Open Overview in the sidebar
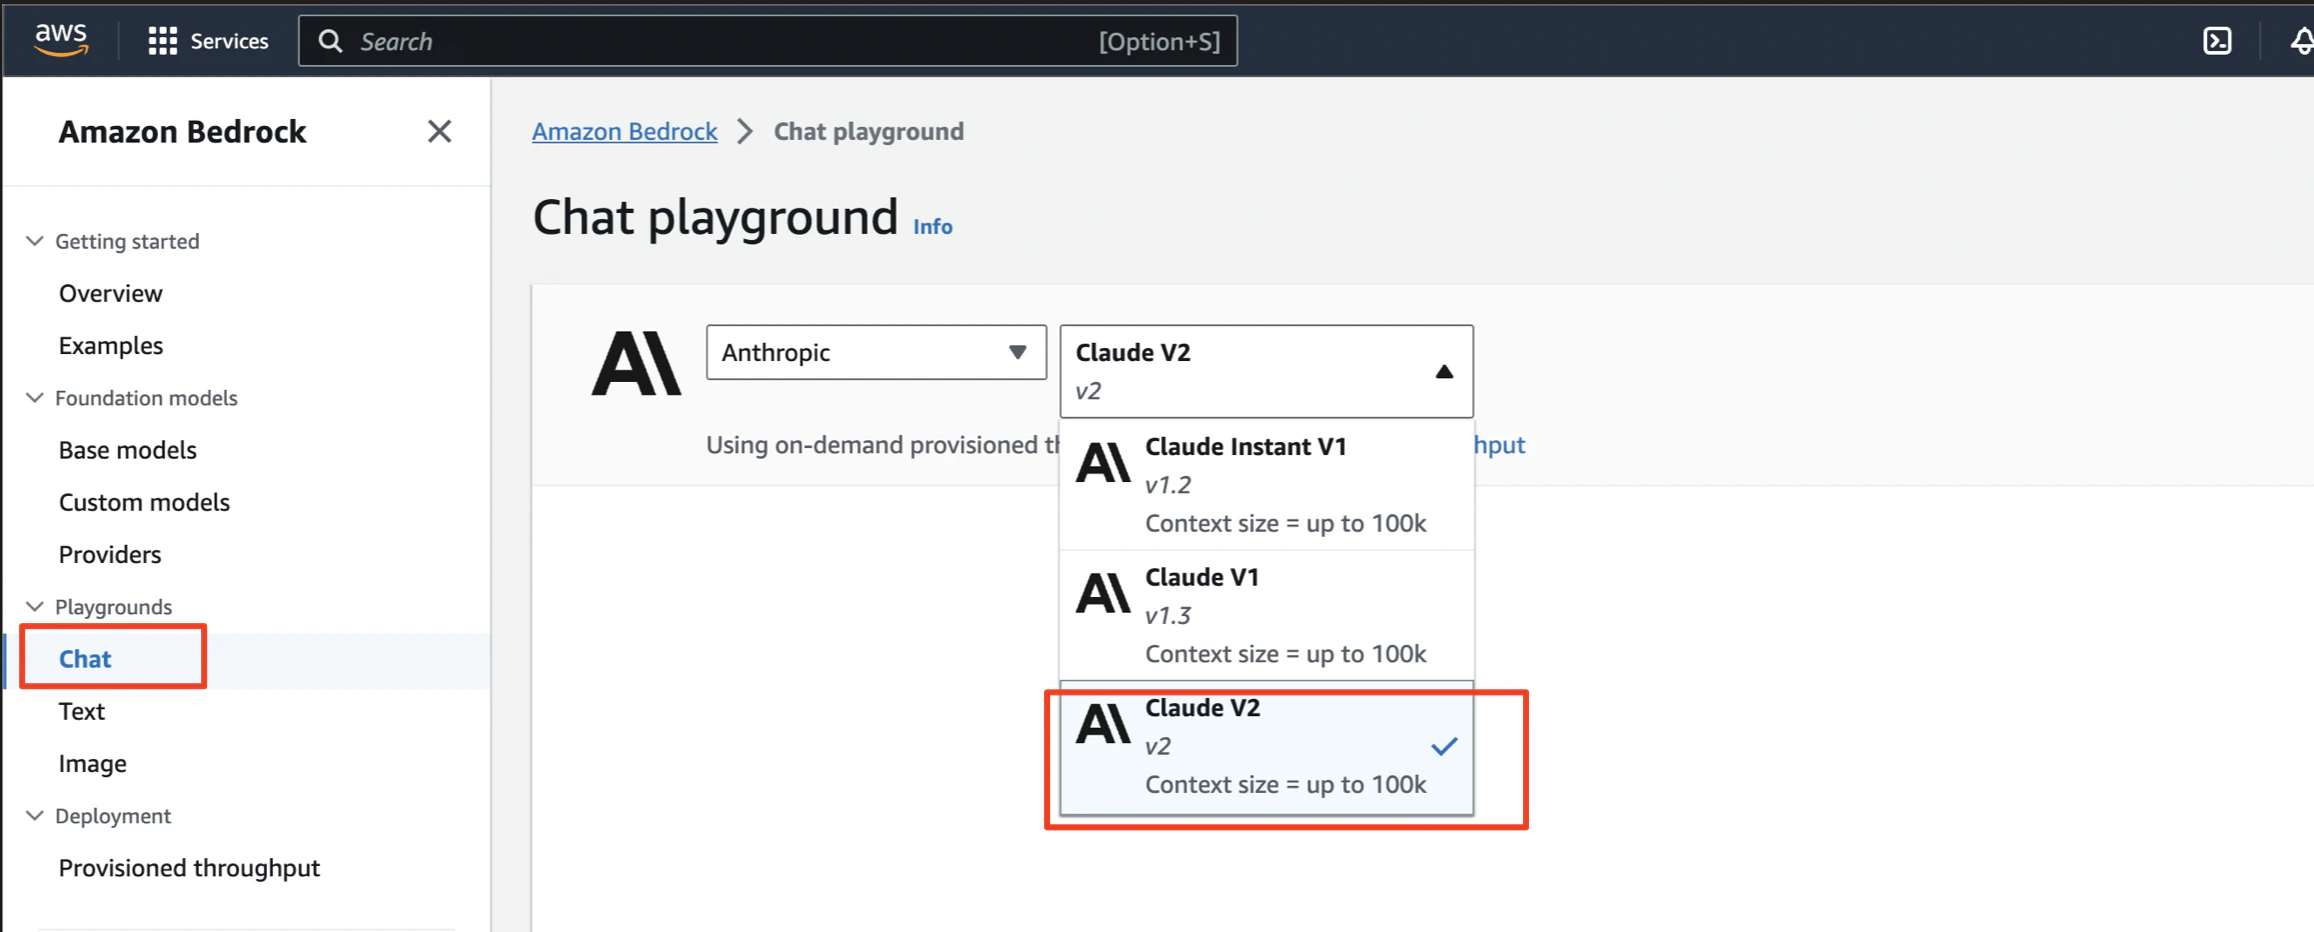Image resolution: width=2314 pixels, height=932 pixels. point(110,293)
